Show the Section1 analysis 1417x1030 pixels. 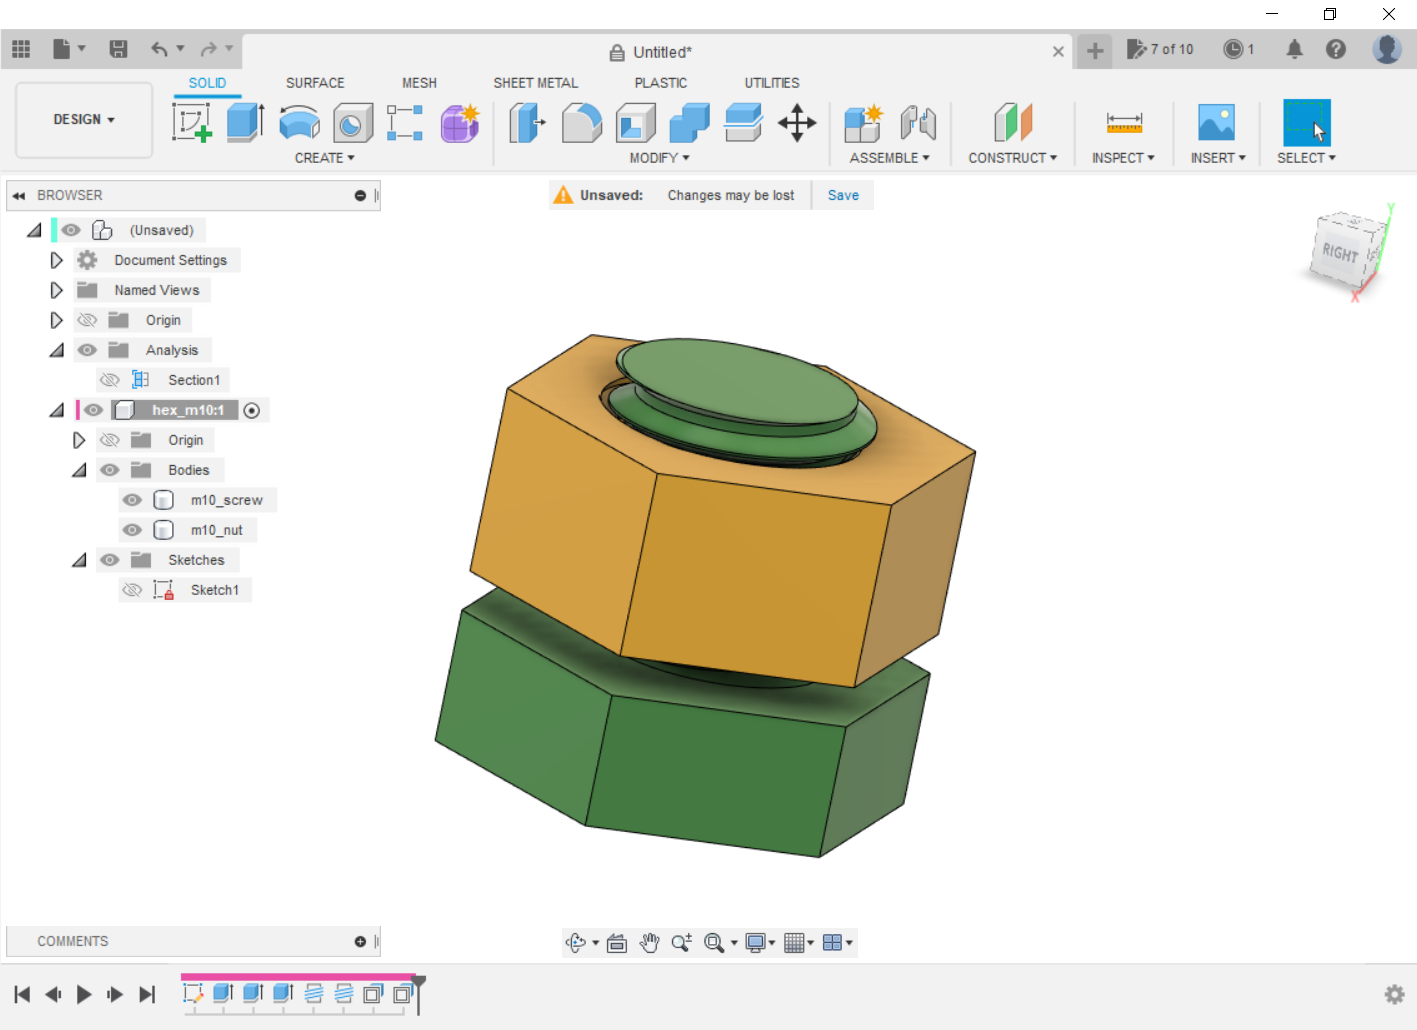point(110,380)
